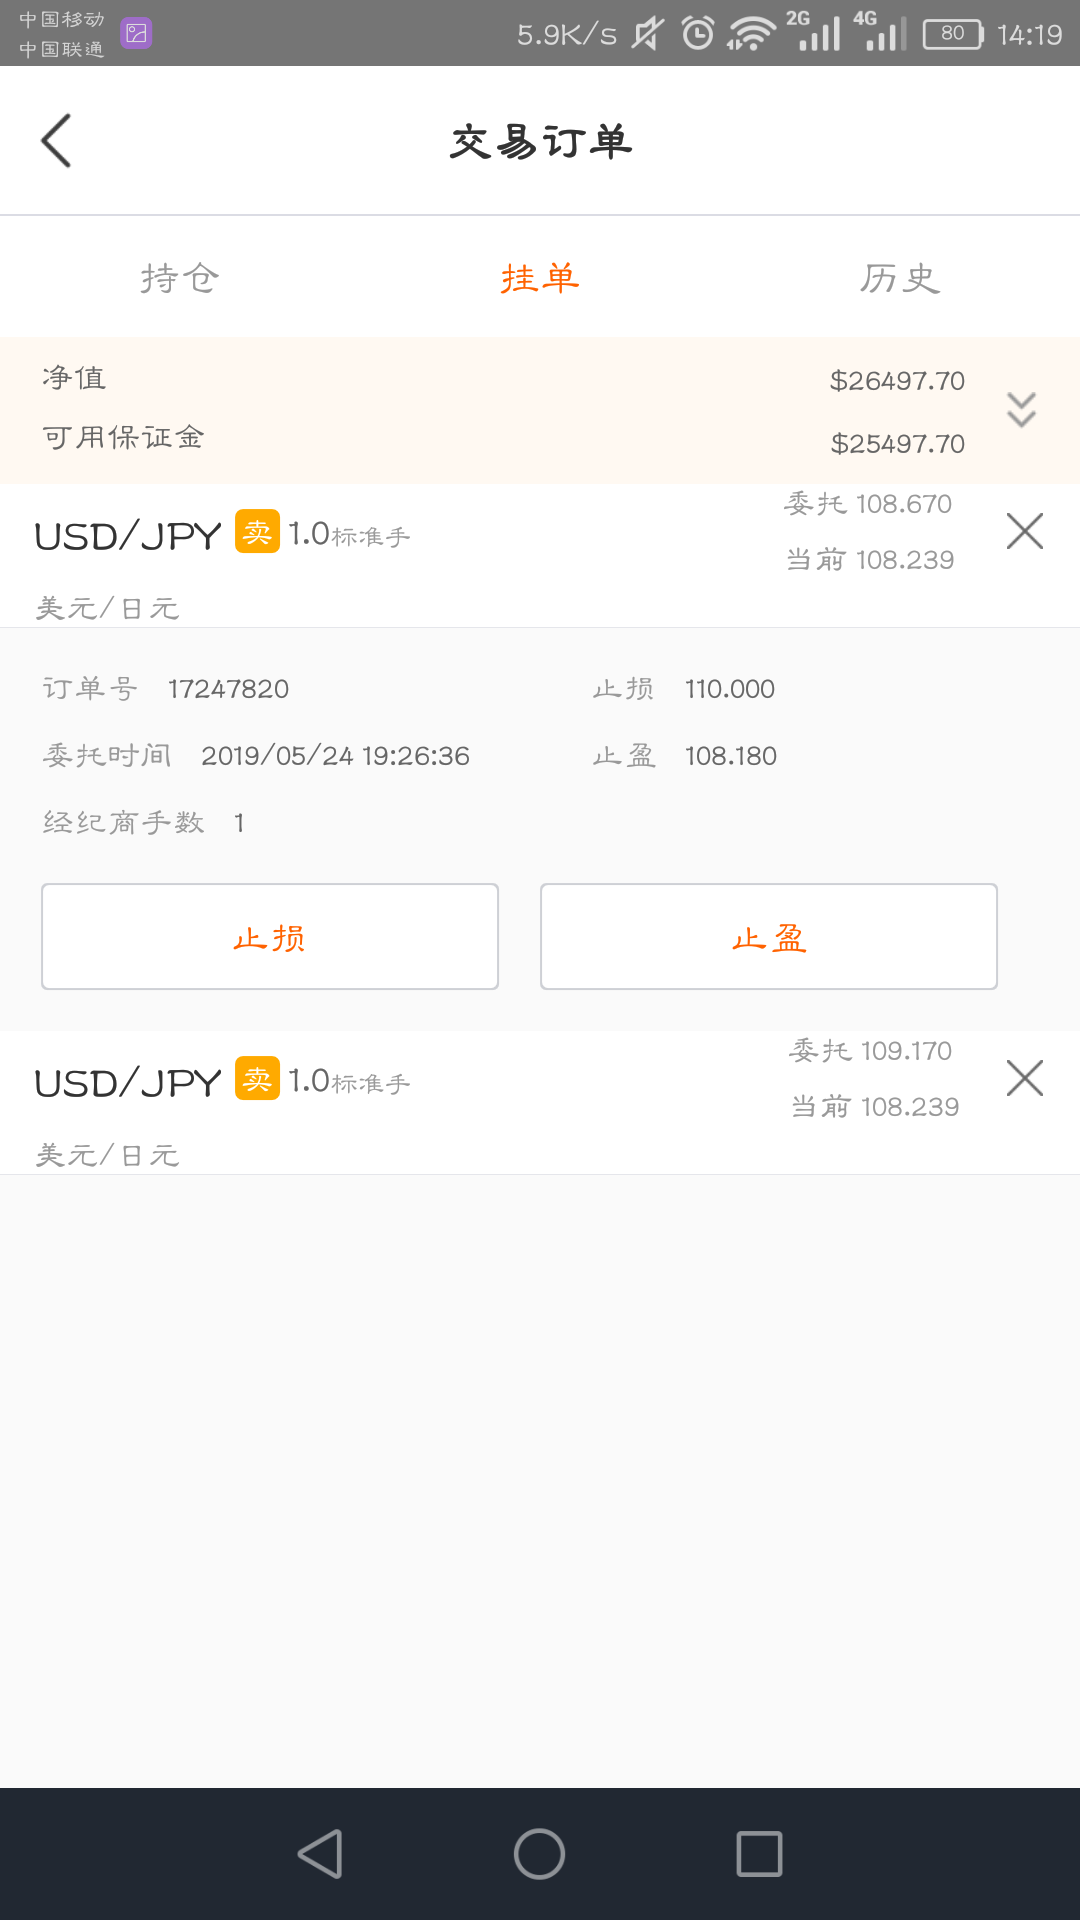Tap the Android home circle icon
The image size is (1080, 1920).
point(540,1854)
